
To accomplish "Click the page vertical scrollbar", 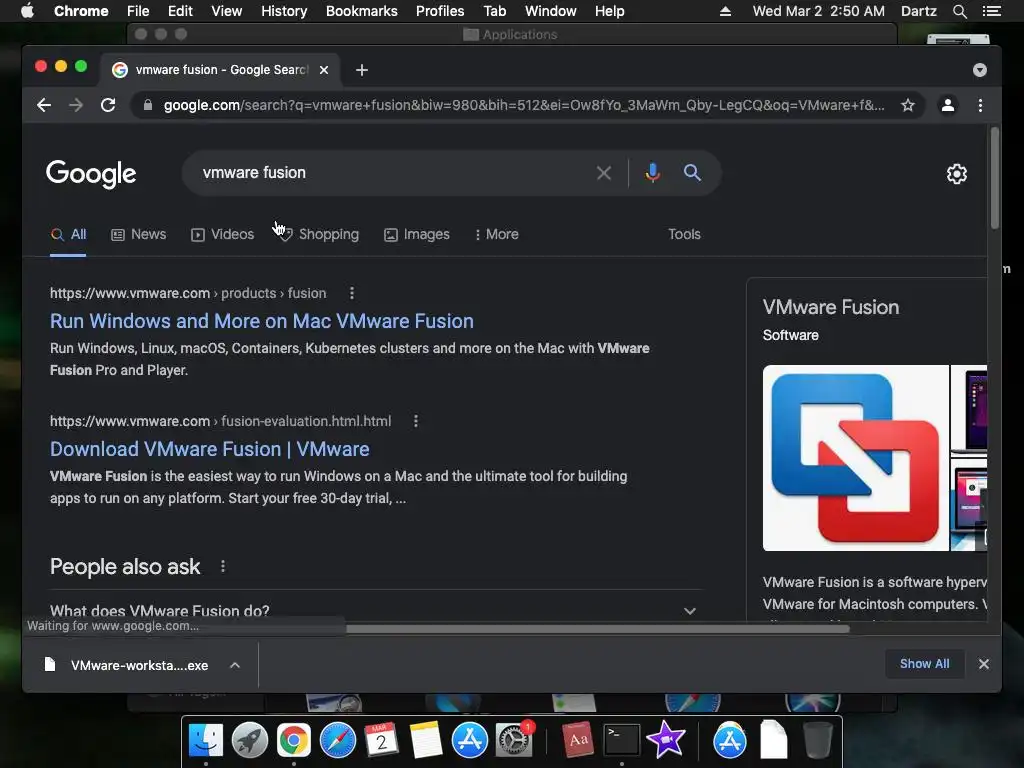I will (x=994, y=178).
